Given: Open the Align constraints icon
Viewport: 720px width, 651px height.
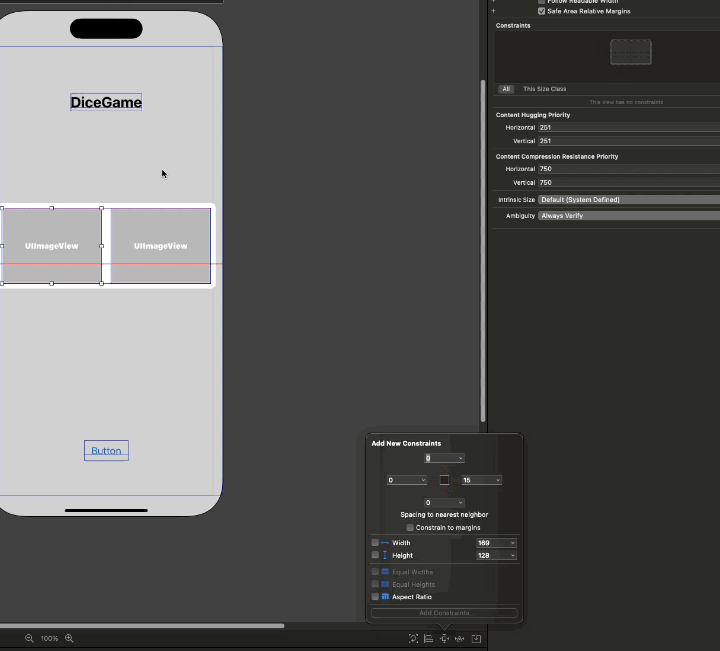Looking at the screenshot, I should (428, 639).
